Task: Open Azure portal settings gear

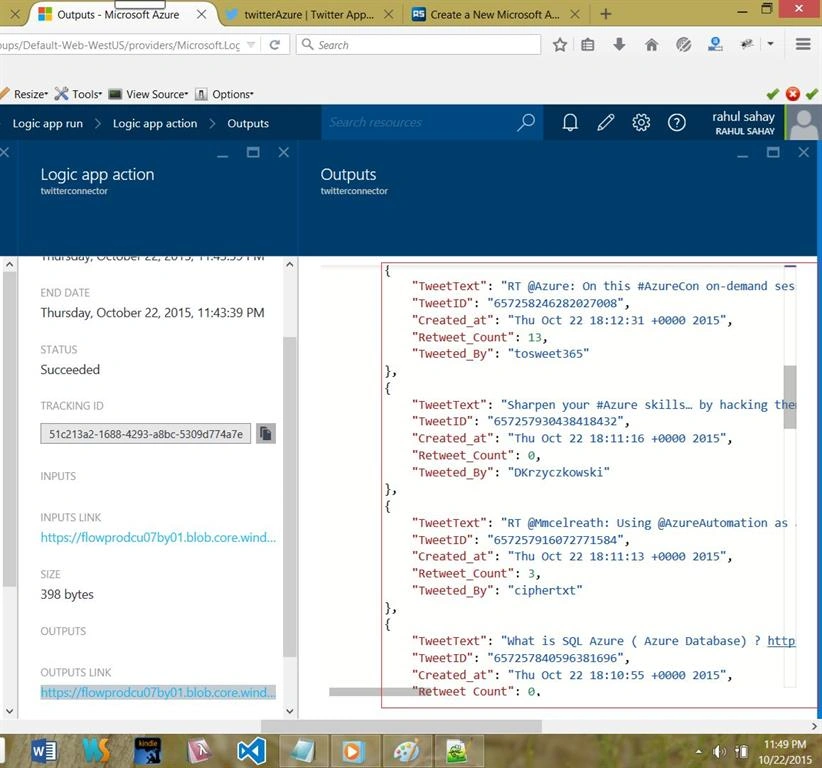Action: click(x=641, y=123)
